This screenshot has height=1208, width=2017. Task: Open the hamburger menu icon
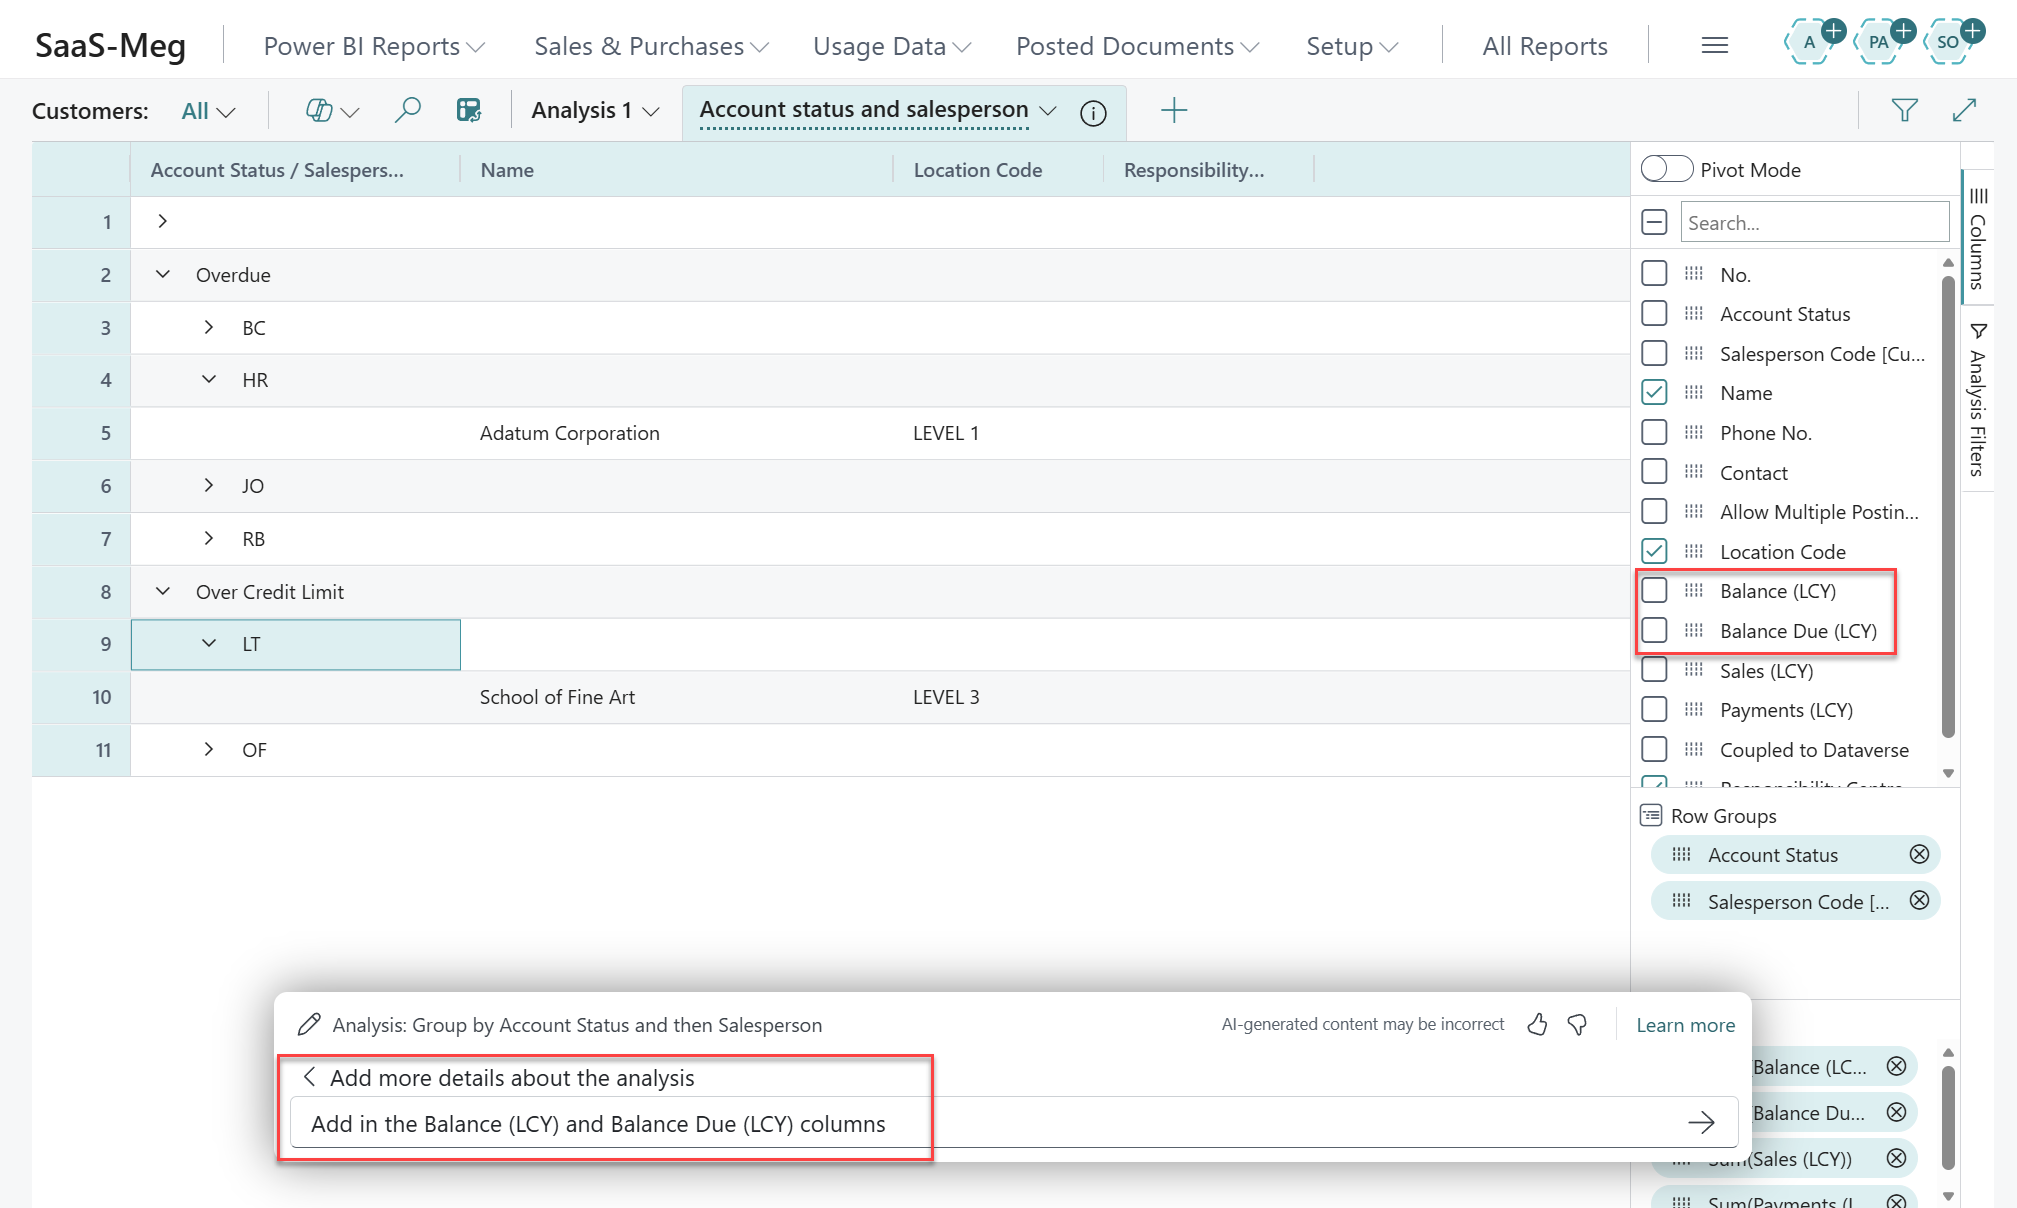(1714, 45)
